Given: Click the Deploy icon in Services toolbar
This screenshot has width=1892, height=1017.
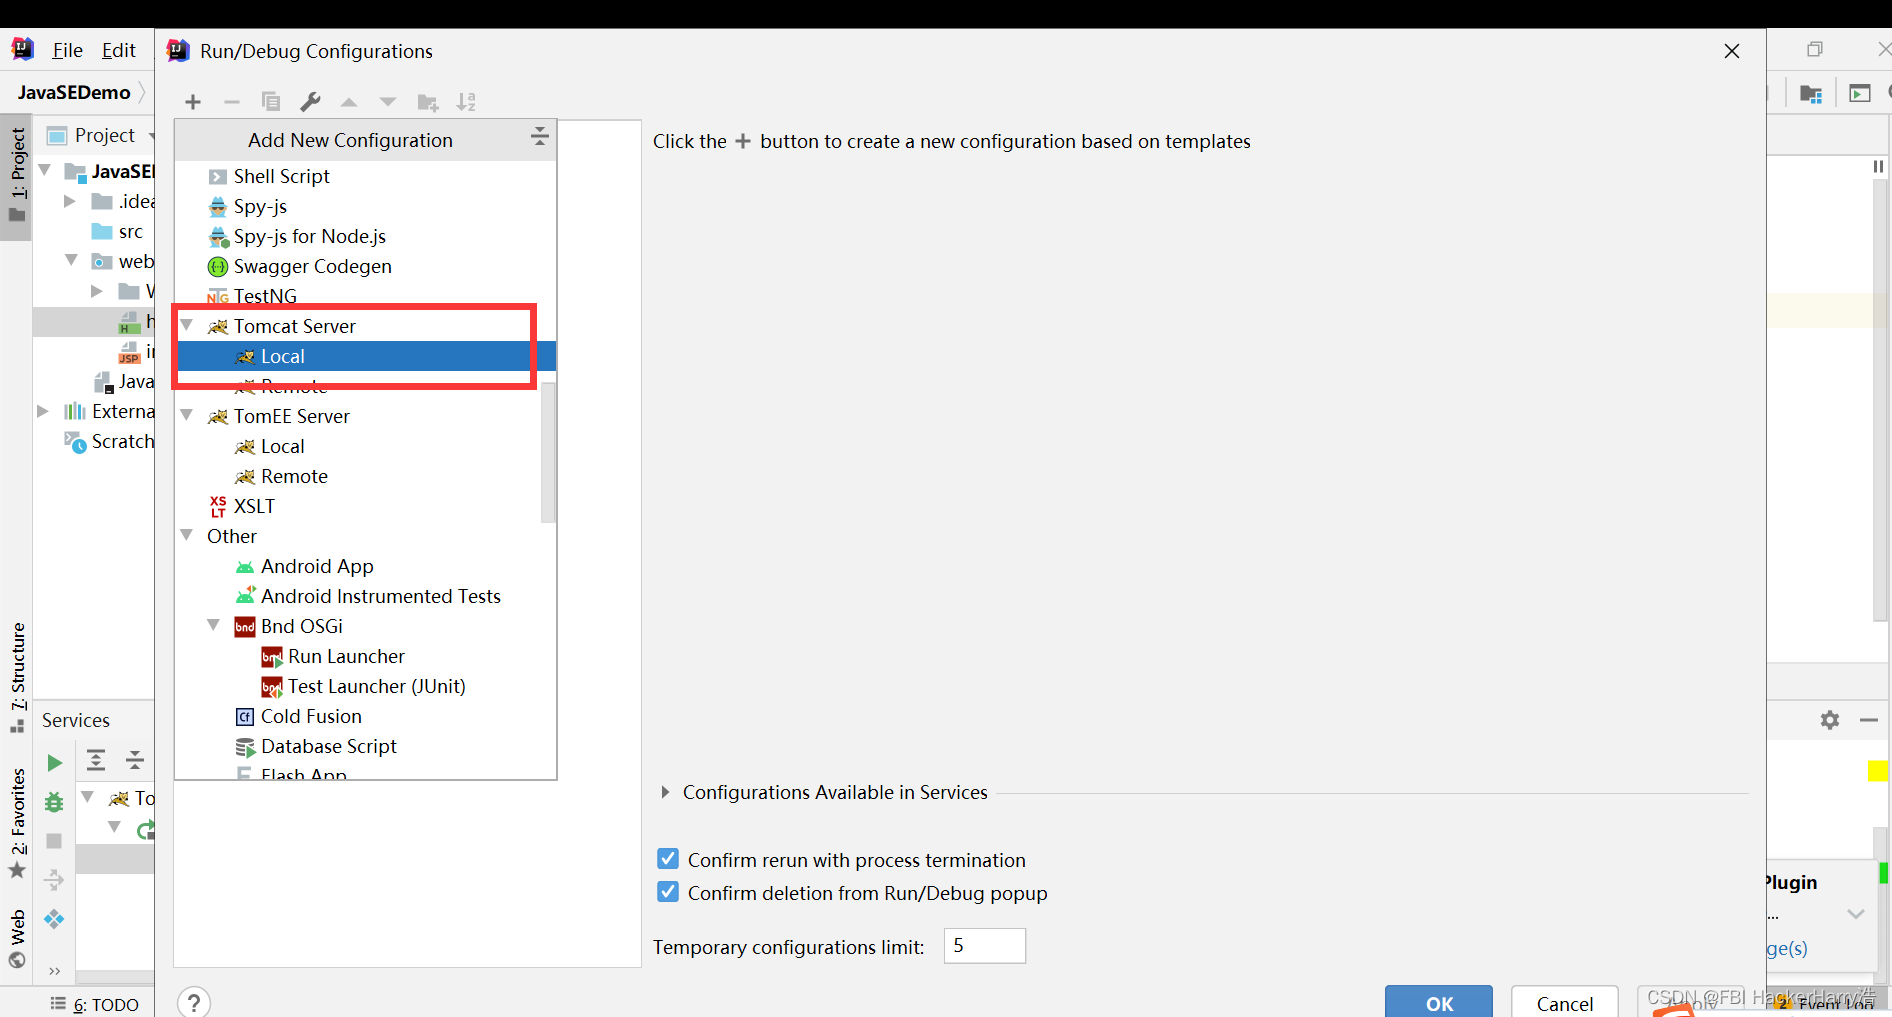Looking at the screenshot, I should click(x=54, y=919).
